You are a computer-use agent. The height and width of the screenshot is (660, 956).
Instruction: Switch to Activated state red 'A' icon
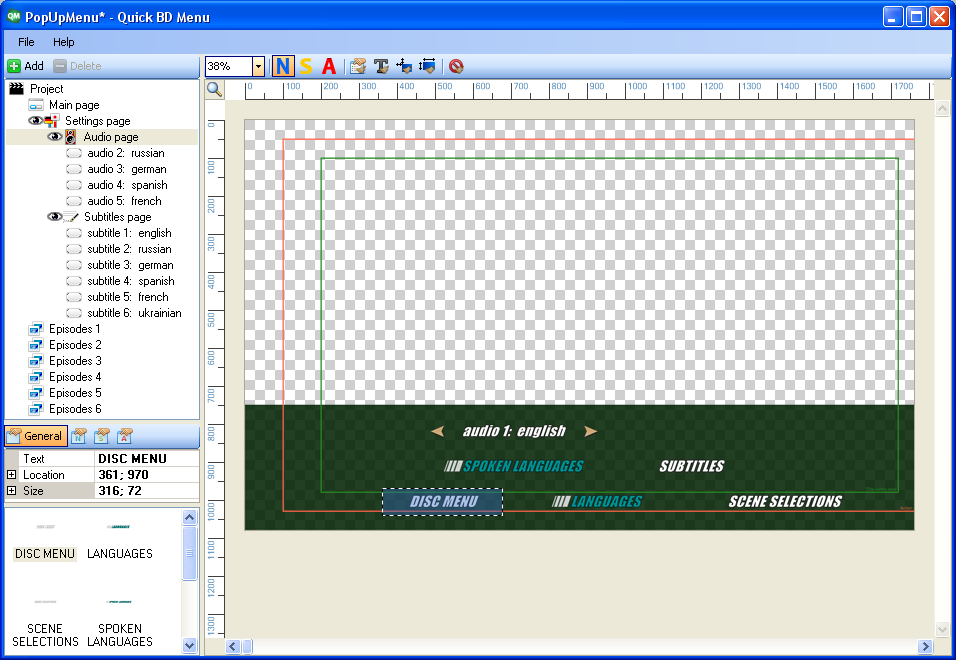pyautogui.click(x=329, y=67)
